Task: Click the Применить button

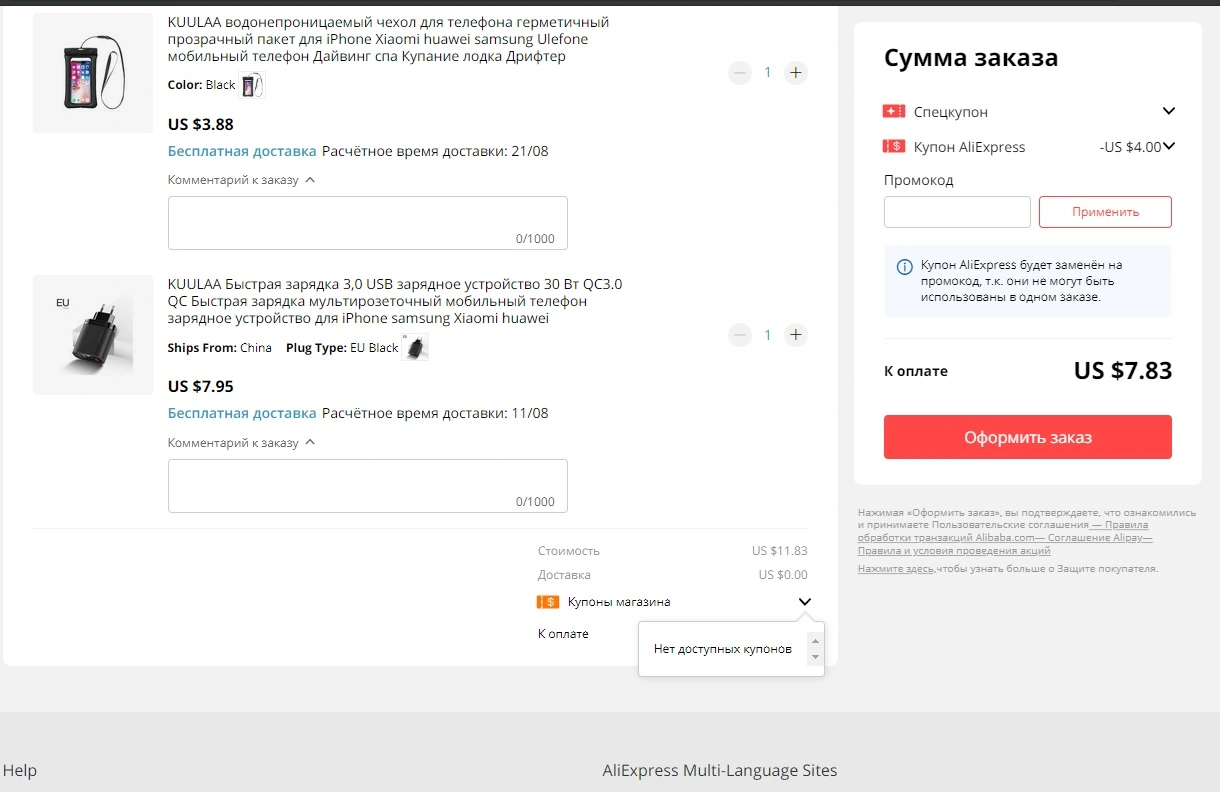Action: point(1105,212)
